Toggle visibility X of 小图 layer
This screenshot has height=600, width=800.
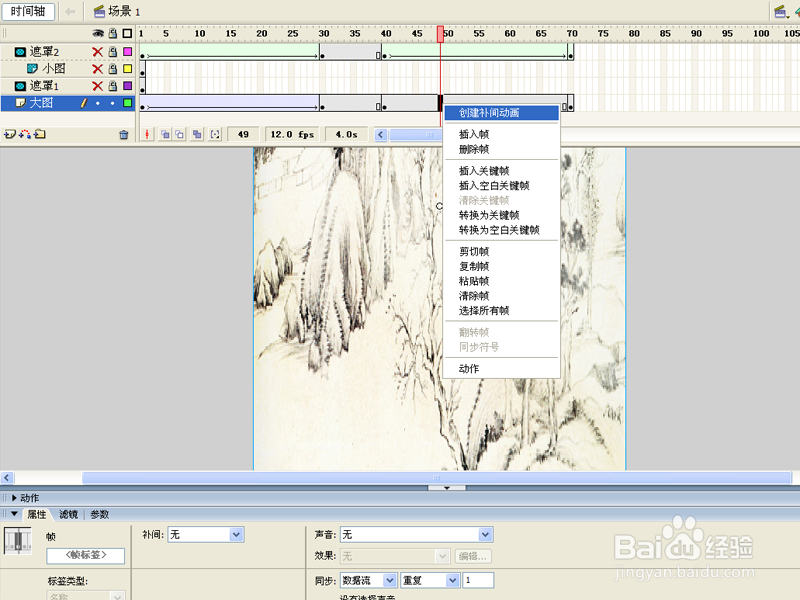97,68
